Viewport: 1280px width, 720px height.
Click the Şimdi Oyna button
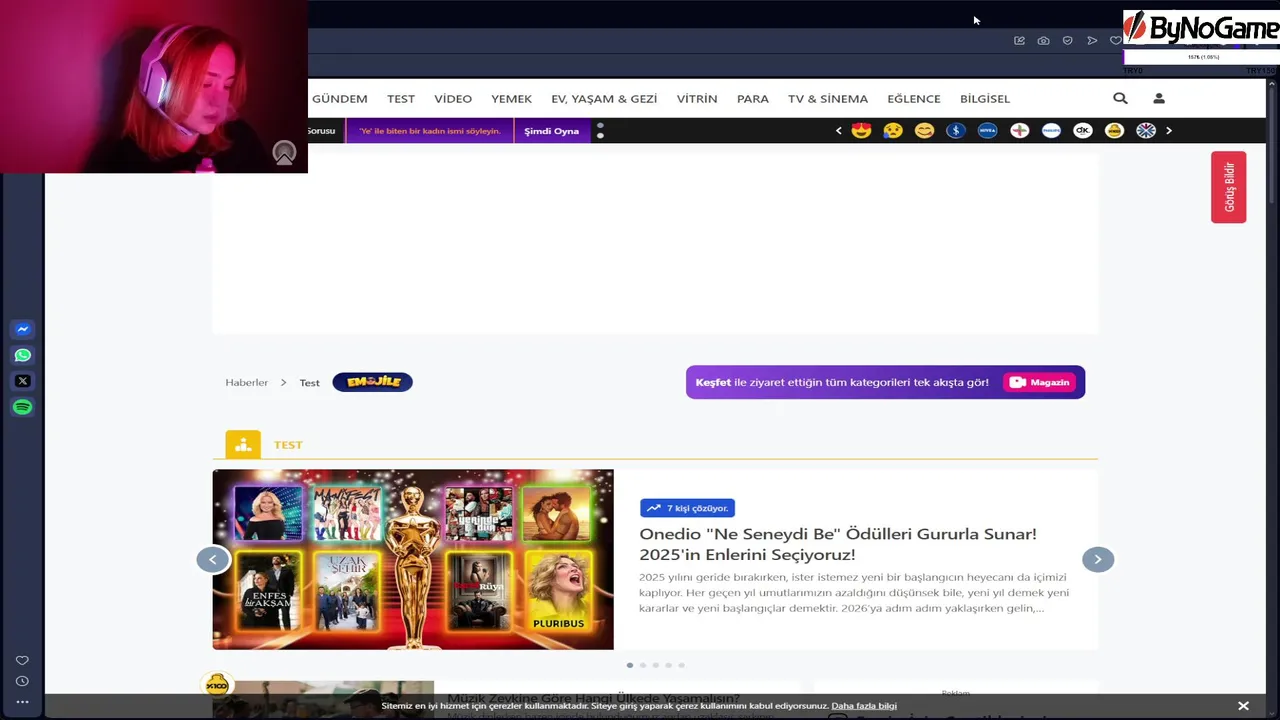click(x=552, y=131)
